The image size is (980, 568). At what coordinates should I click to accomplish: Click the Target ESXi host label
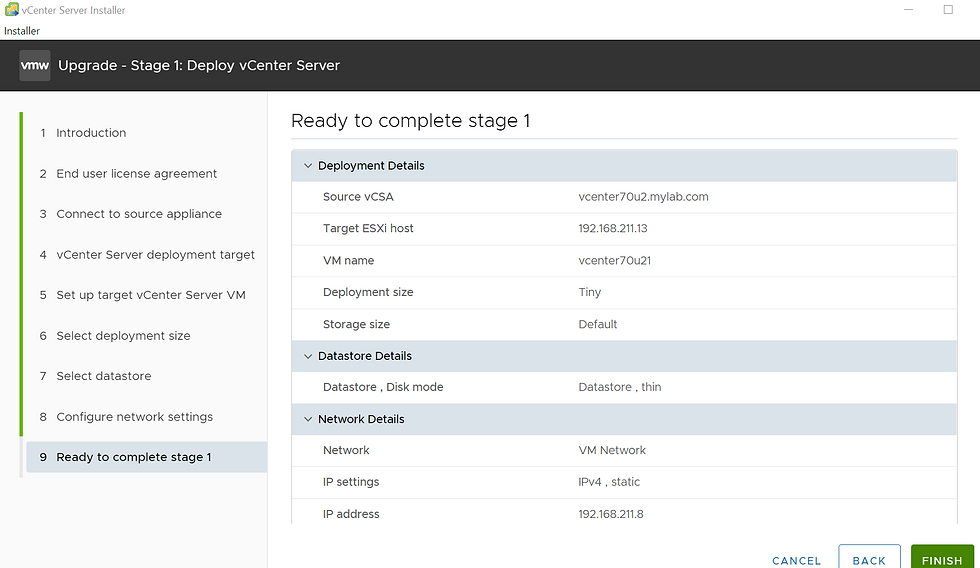pos(368,228)
